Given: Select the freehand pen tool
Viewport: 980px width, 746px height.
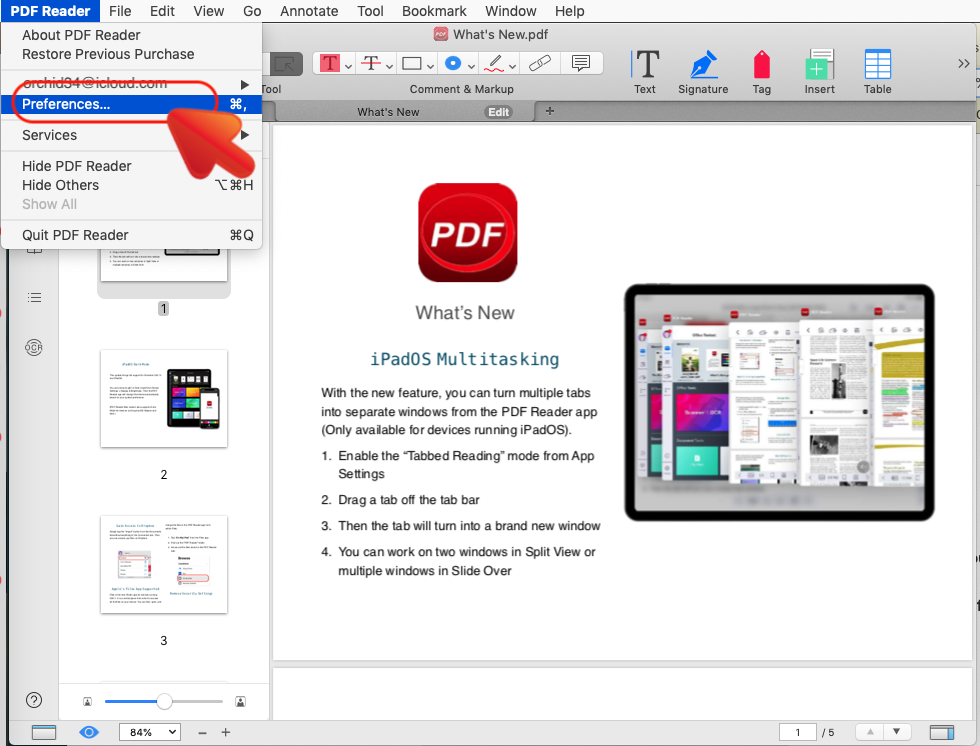Looking at the screenshot, I should (494, 64).
